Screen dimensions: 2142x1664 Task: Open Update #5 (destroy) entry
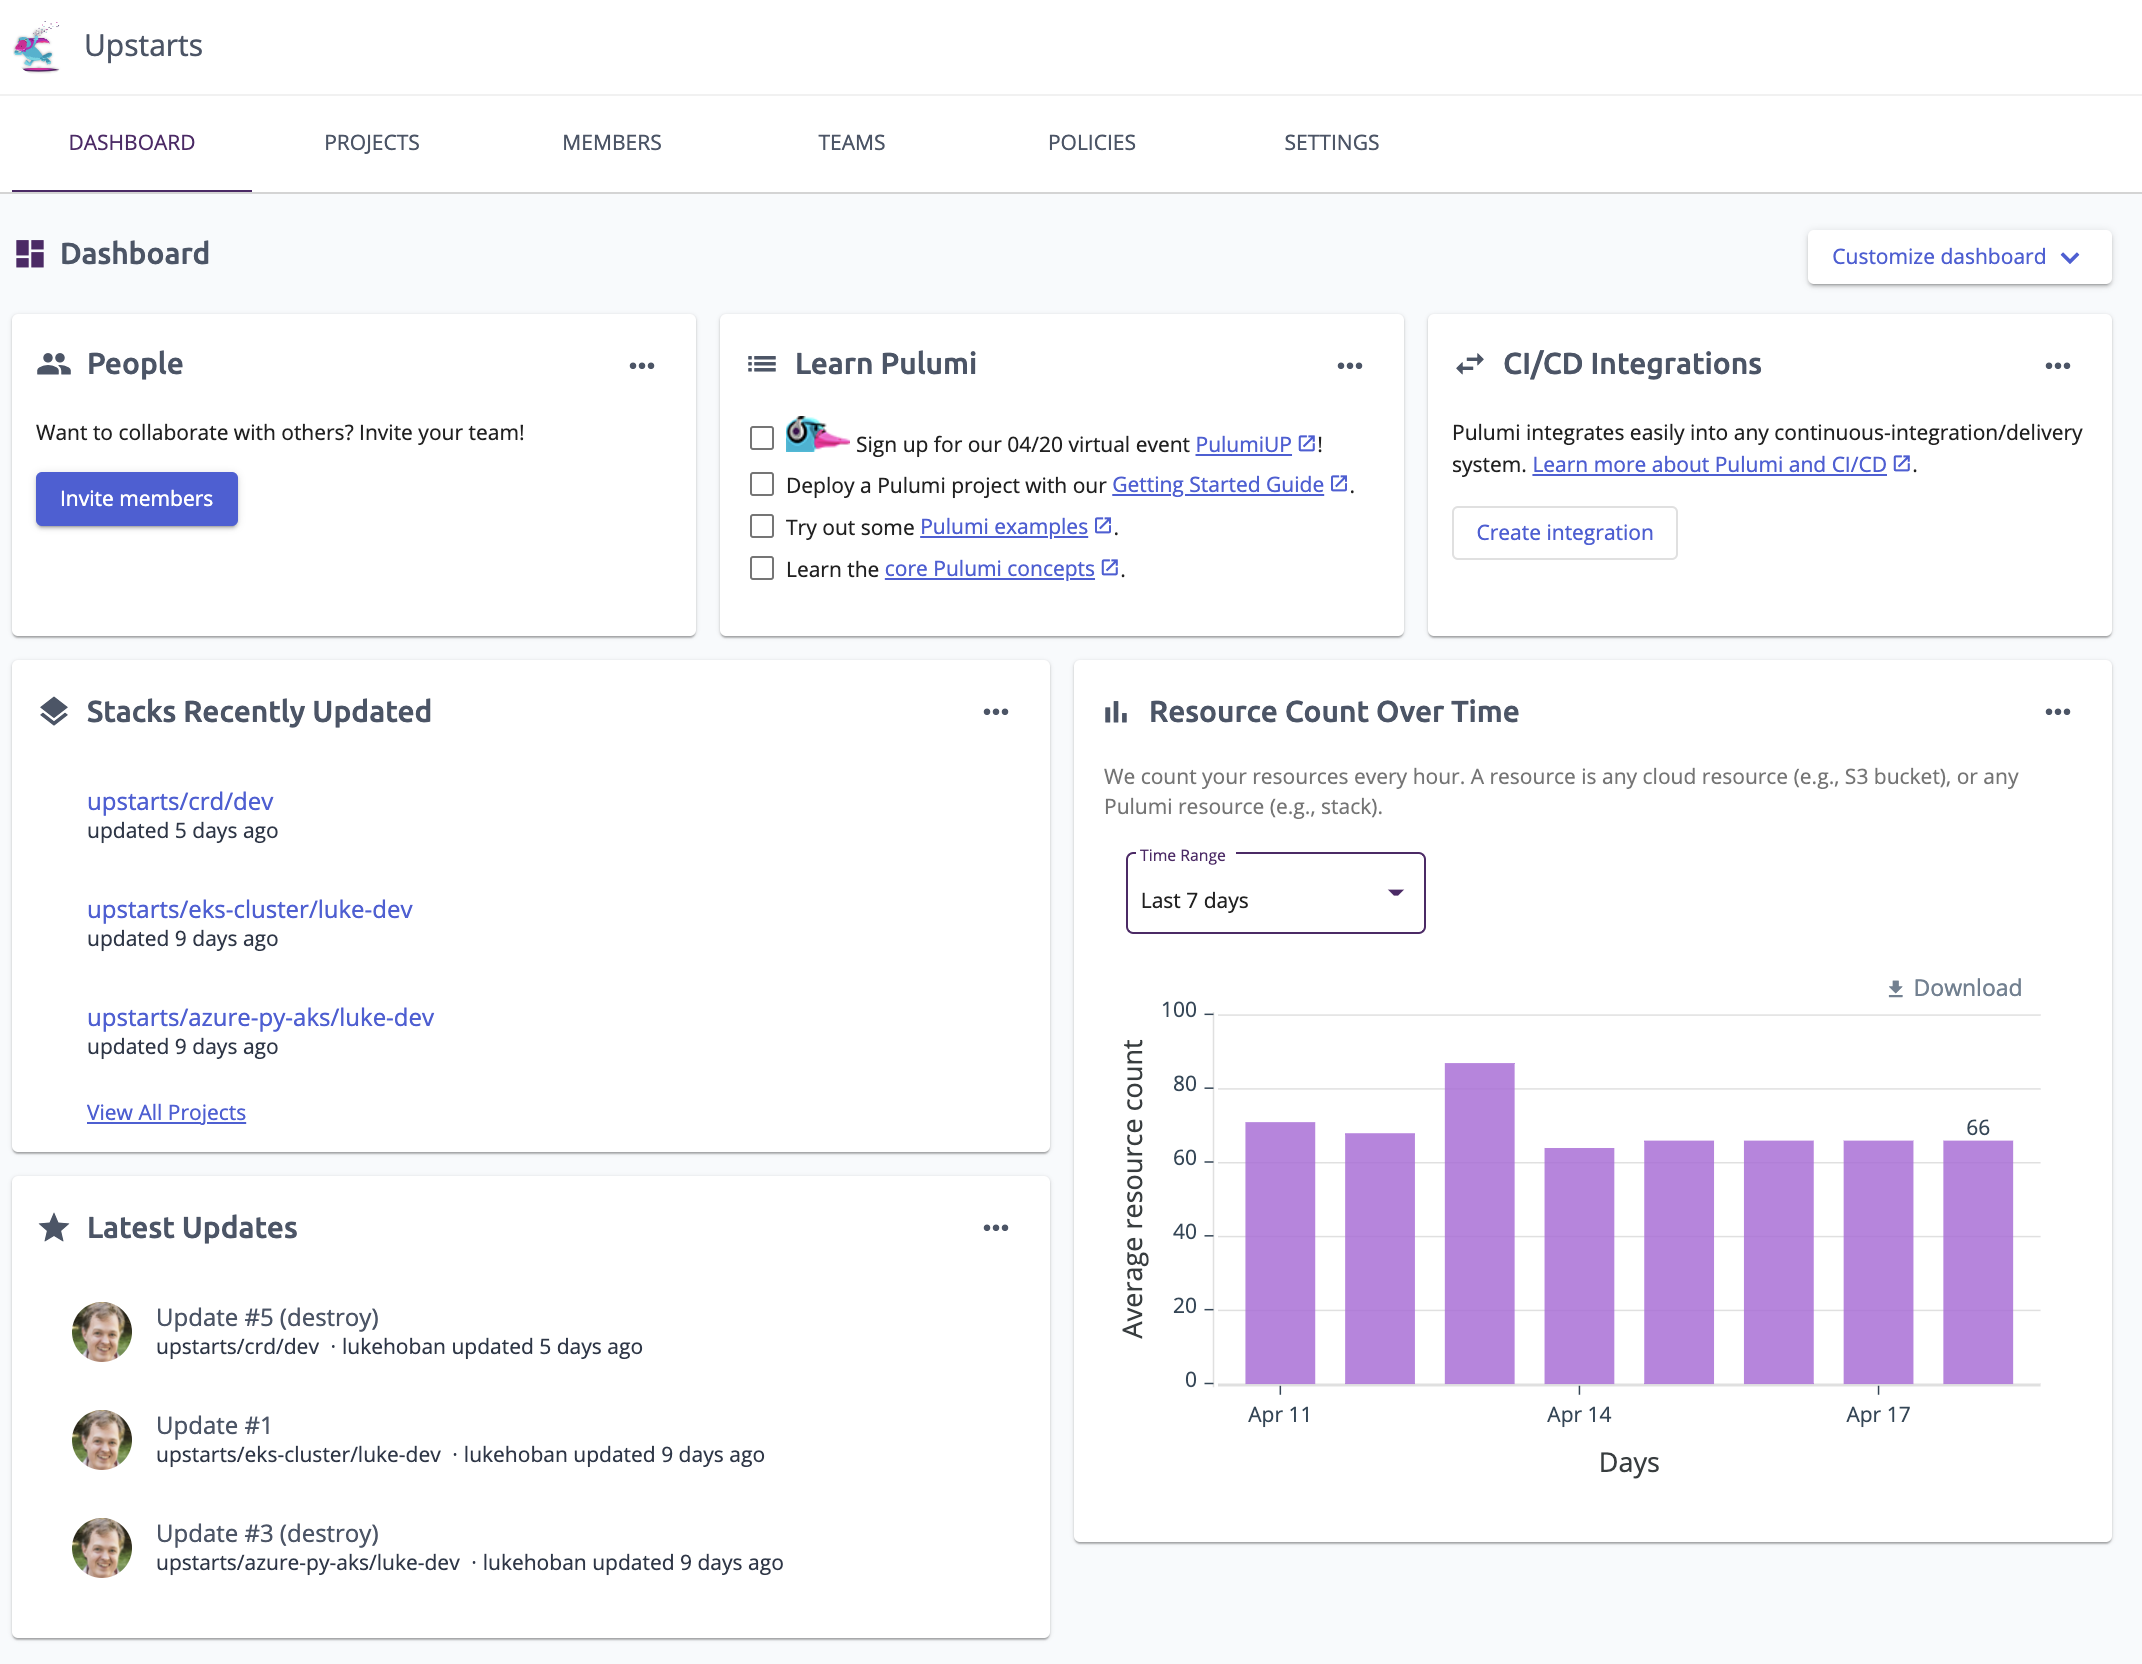(268, 1318)
